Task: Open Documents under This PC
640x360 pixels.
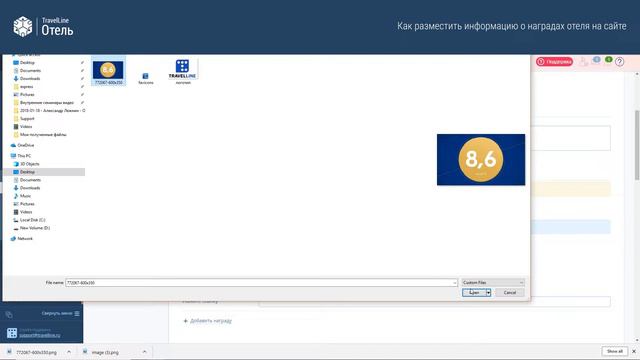Action: 30,180
